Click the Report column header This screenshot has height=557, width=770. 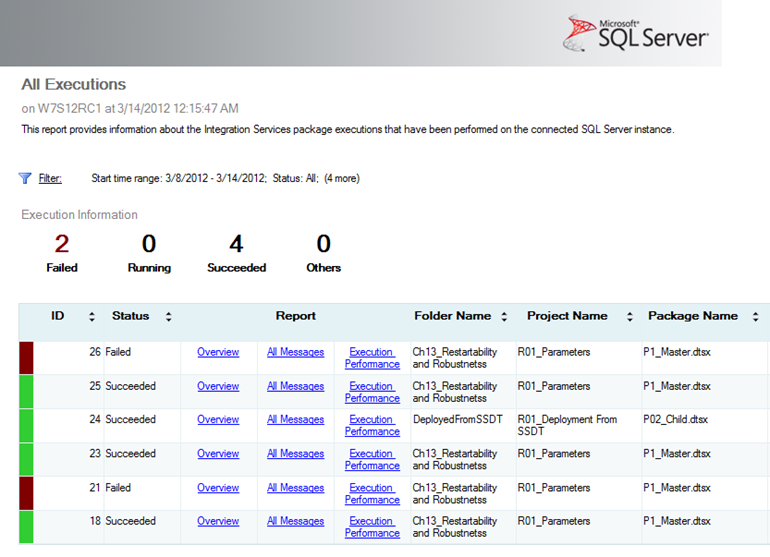(295, 316)
